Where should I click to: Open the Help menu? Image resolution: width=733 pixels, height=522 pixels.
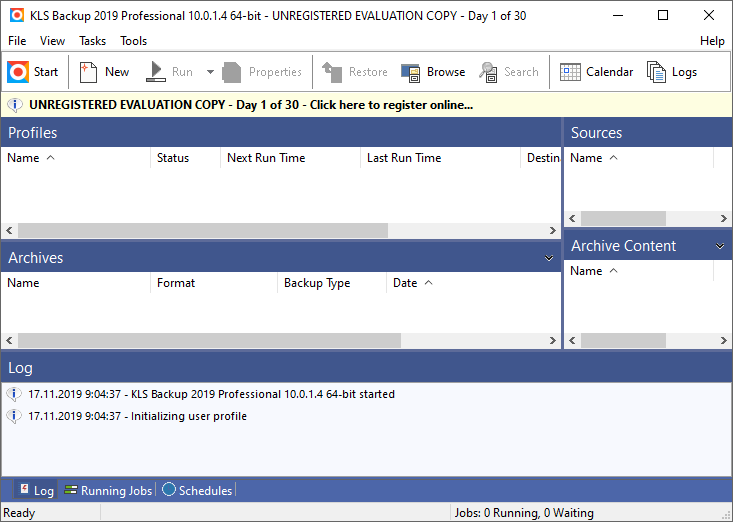712,41
